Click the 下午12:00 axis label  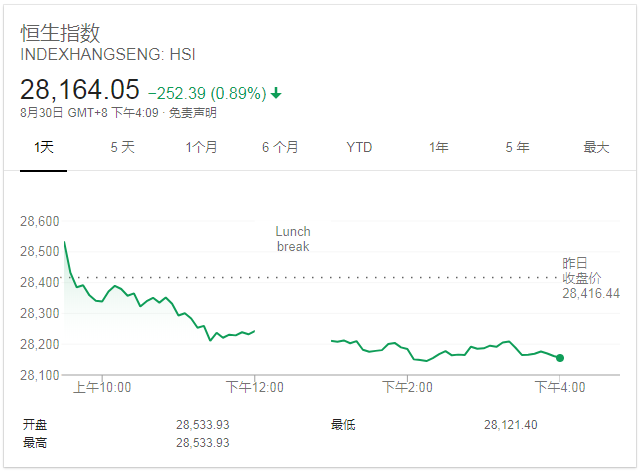255,387
